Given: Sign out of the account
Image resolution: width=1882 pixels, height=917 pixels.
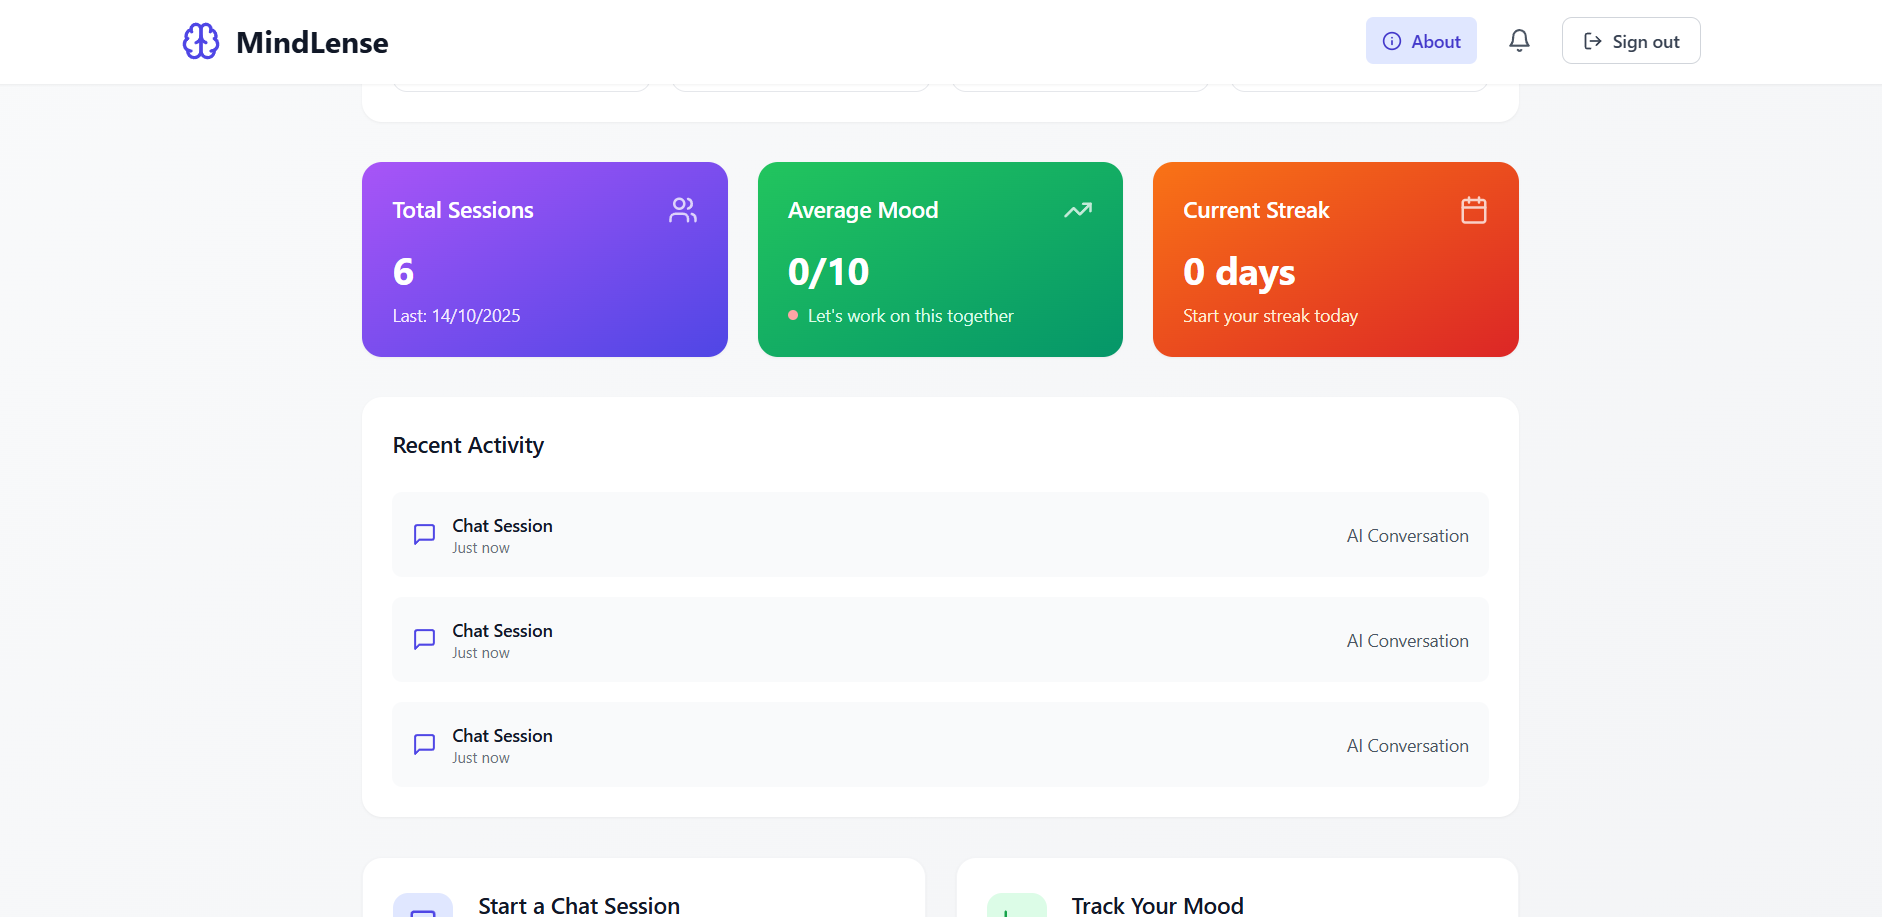Looking at the screenshot, I should click(1631, 41).
